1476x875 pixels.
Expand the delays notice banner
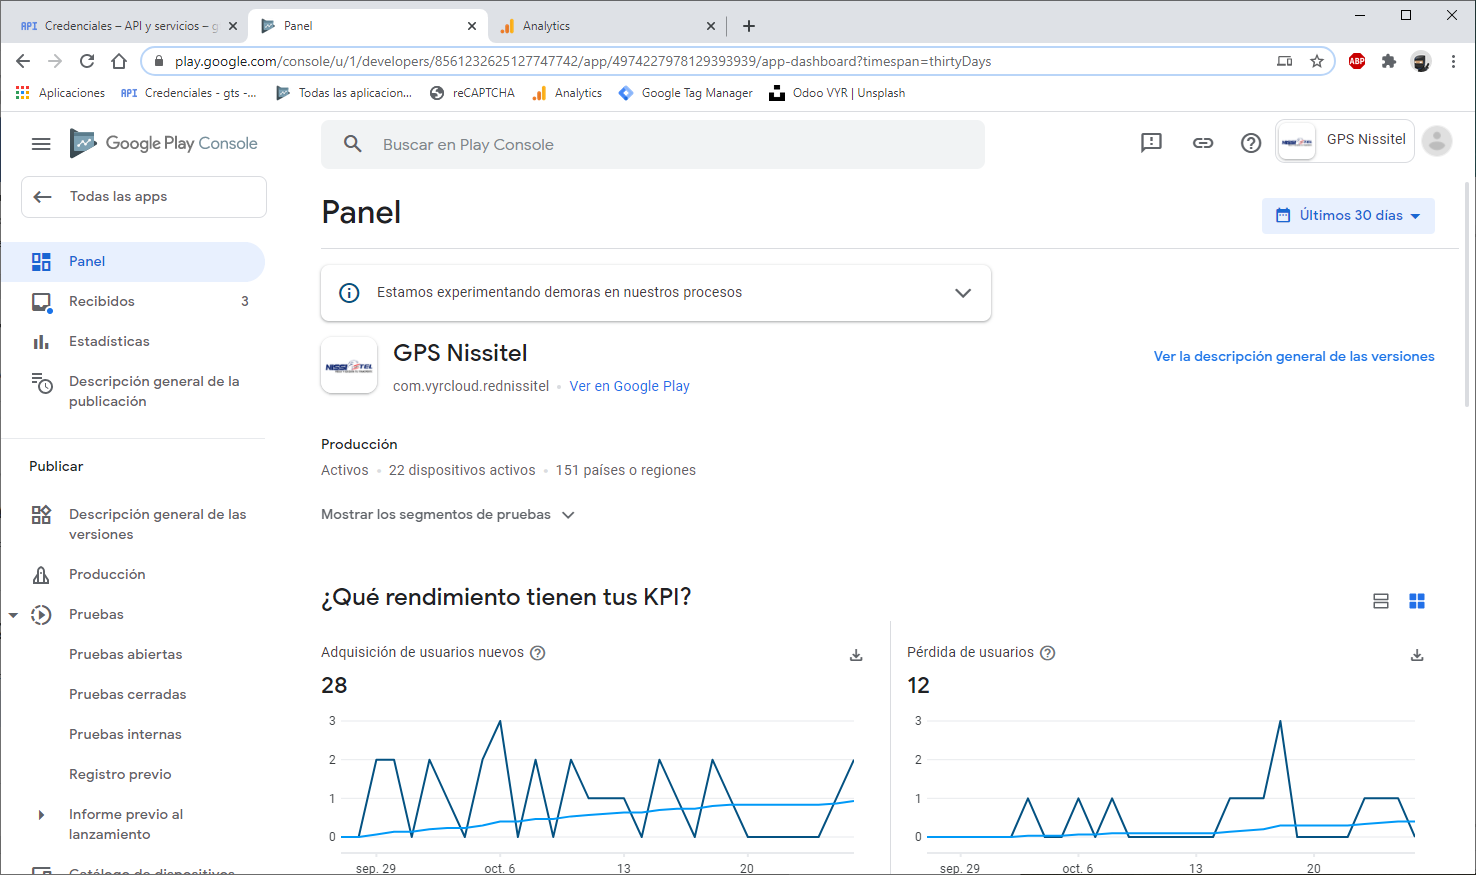962,293
